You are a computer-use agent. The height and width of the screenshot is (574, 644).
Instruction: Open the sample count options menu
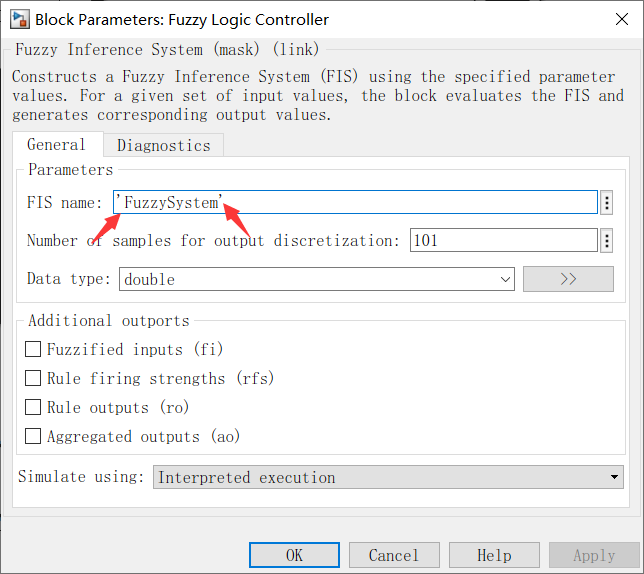[x=606, y=240]
